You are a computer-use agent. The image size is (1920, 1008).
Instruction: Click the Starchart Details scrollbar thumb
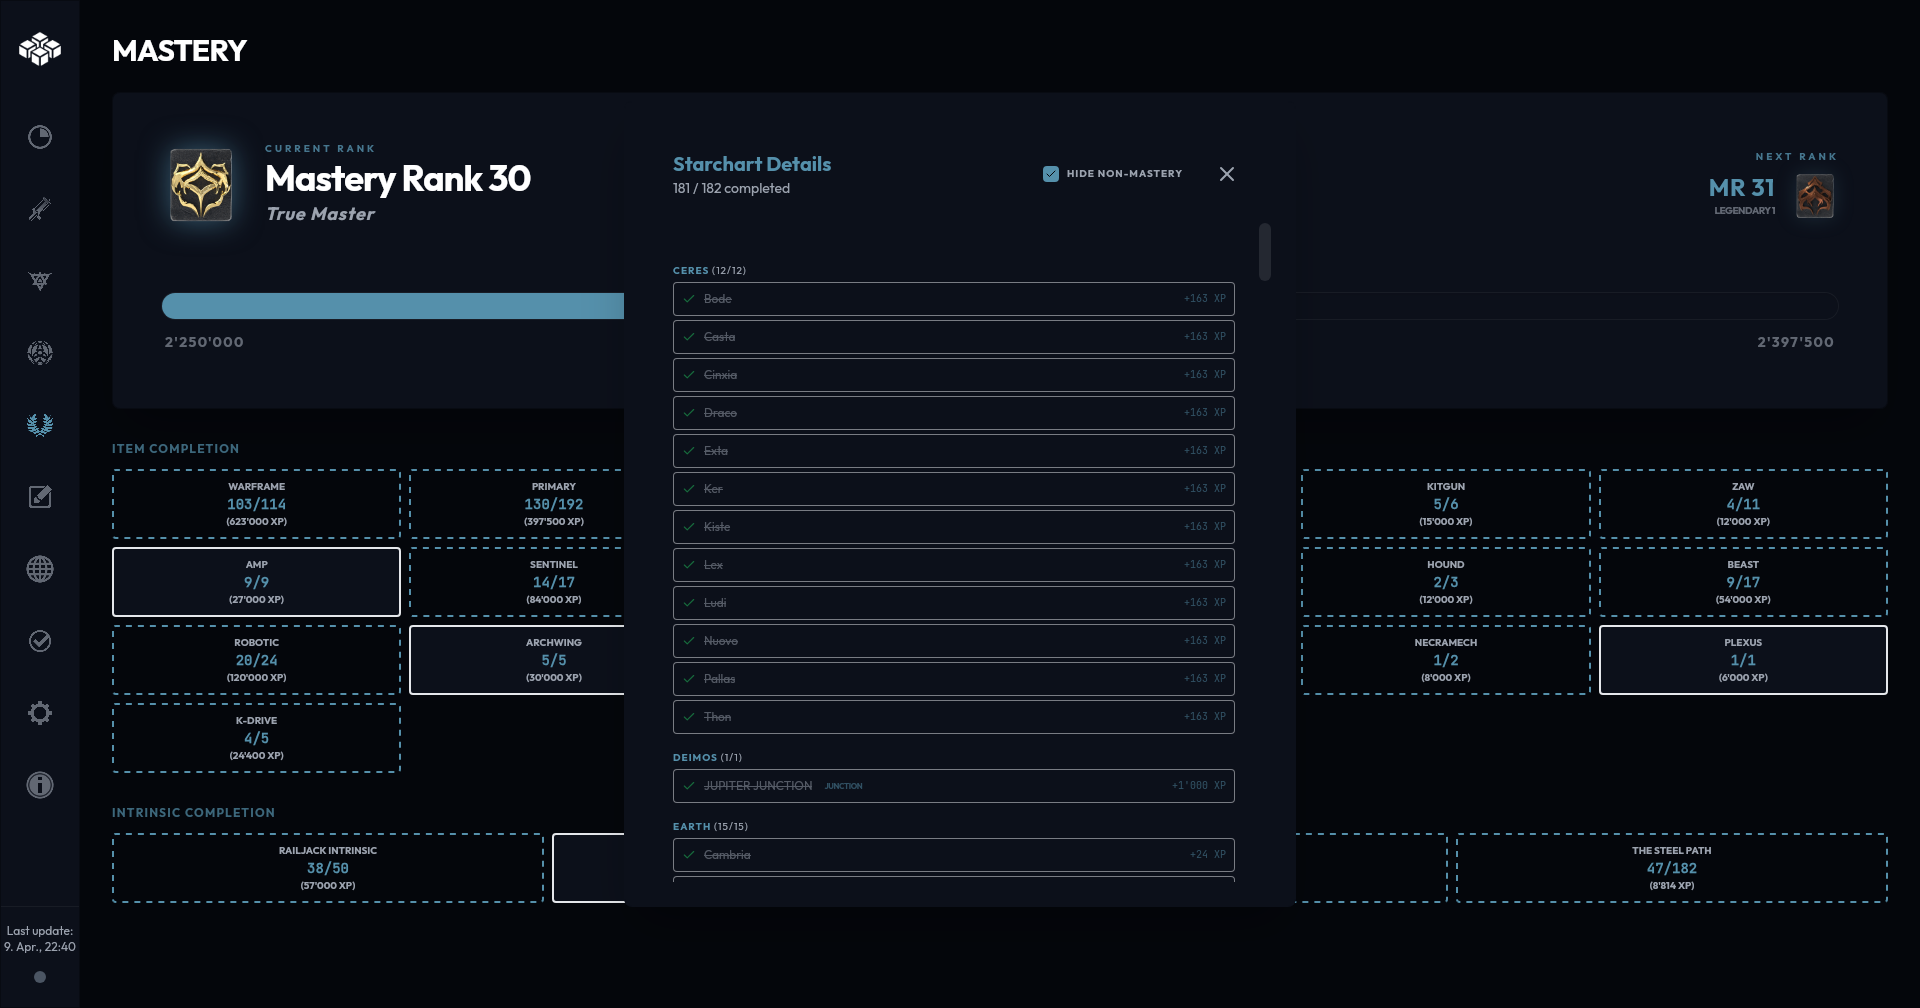[1265, 252]
